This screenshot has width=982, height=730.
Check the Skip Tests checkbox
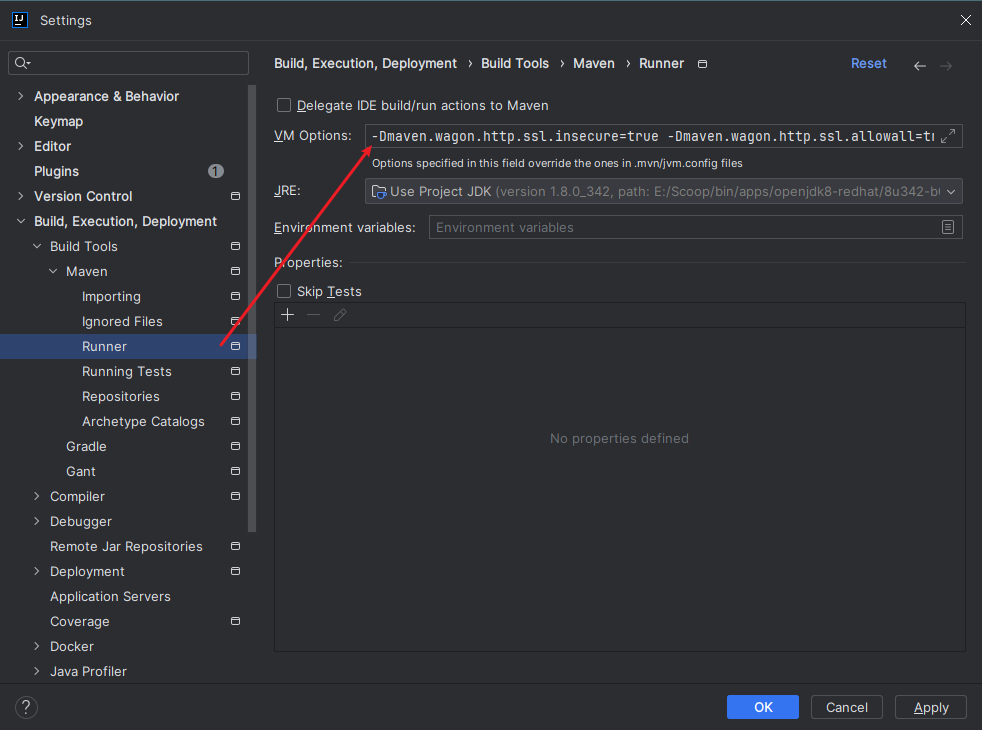tap(284, 291)
